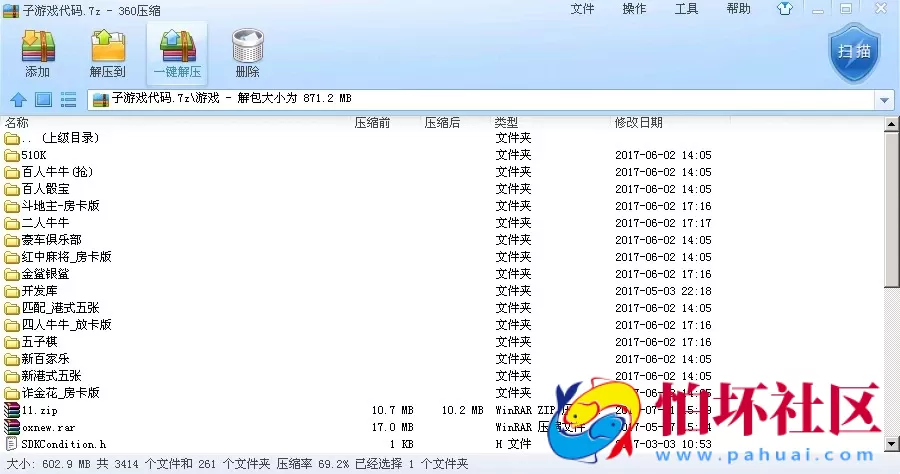The image size is (900, 474).
Task: Click the 1 KB size of SDKCondition.h
Action: point(401,444)
